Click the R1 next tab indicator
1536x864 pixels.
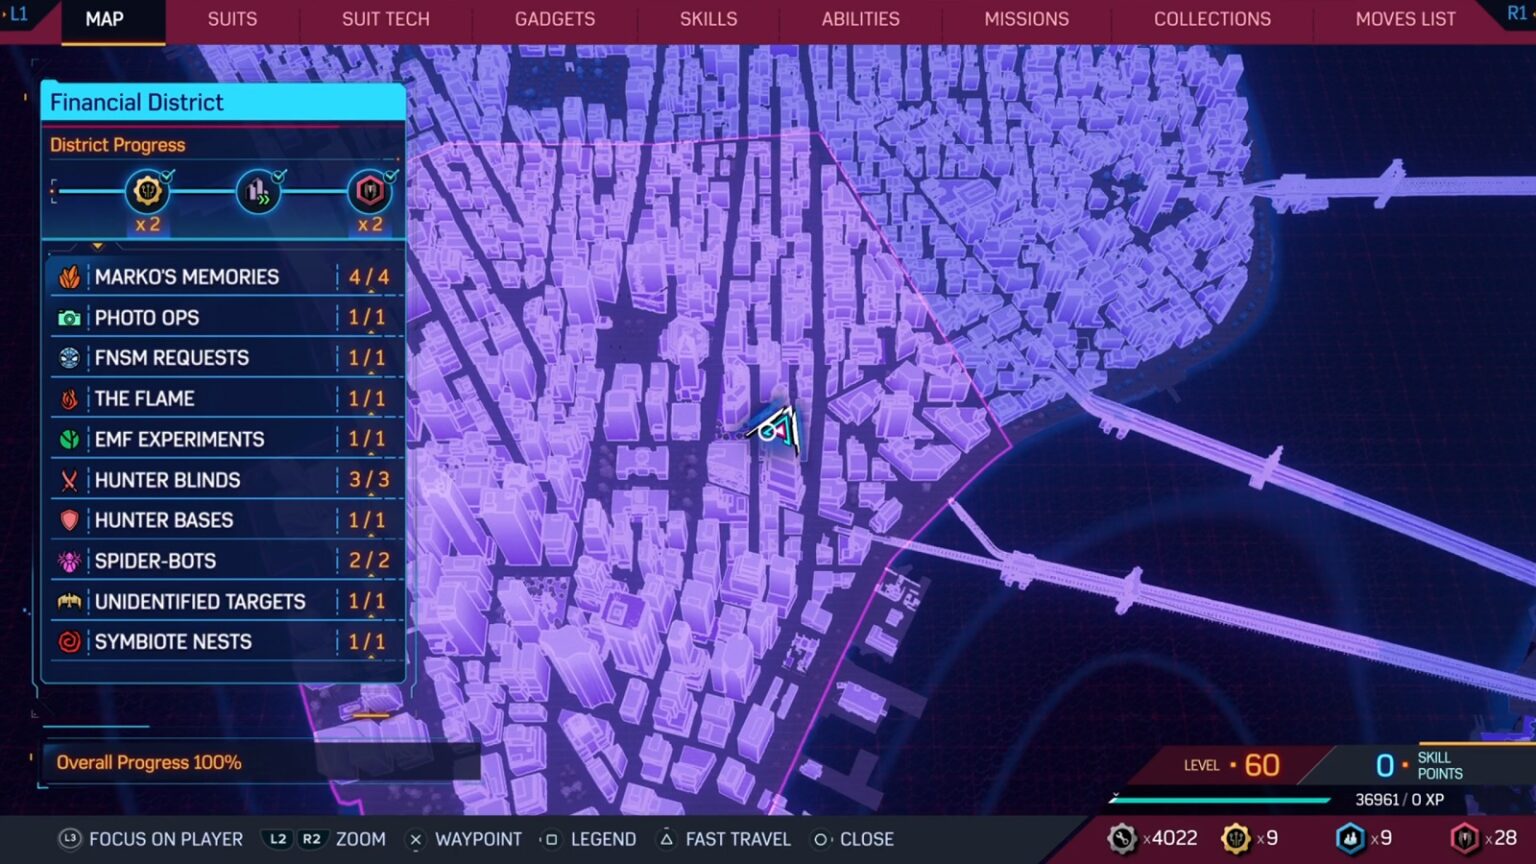coord(1517,13)
